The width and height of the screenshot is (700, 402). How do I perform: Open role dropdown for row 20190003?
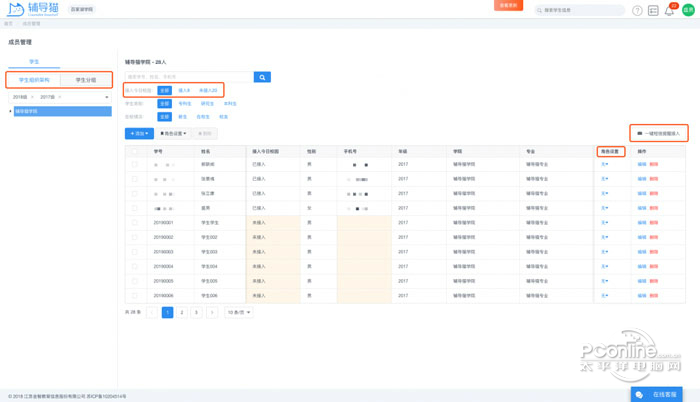[604, 252]
